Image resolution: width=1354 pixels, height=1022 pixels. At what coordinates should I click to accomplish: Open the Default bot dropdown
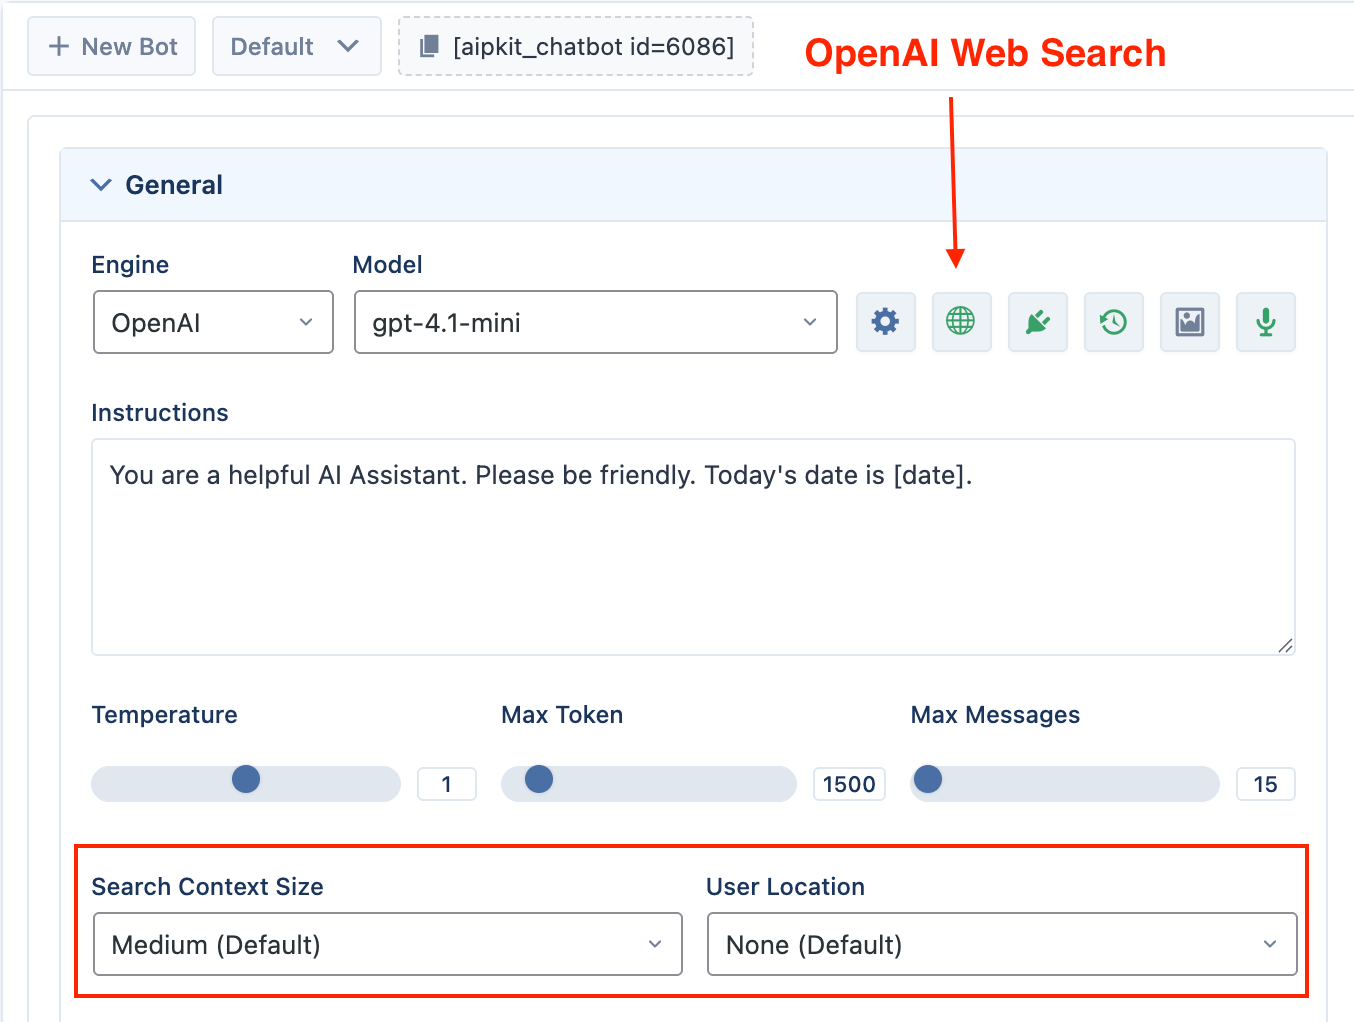[x=297, y=47]
